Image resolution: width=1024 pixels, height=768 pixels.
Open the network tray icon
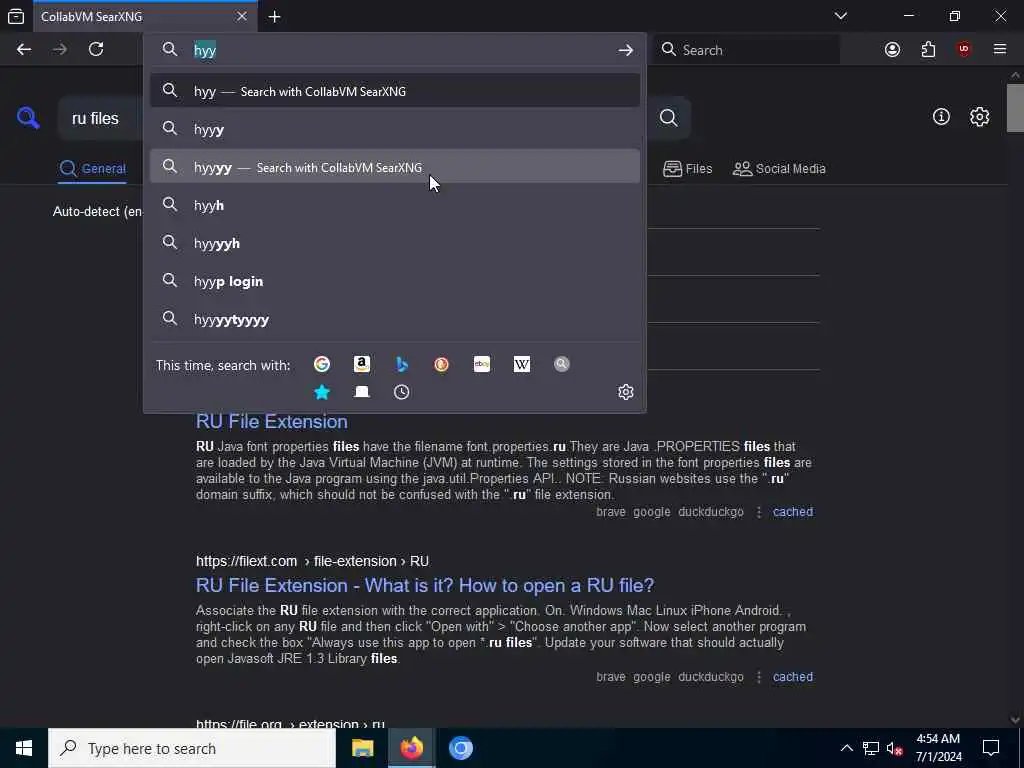tap(871, 748)
